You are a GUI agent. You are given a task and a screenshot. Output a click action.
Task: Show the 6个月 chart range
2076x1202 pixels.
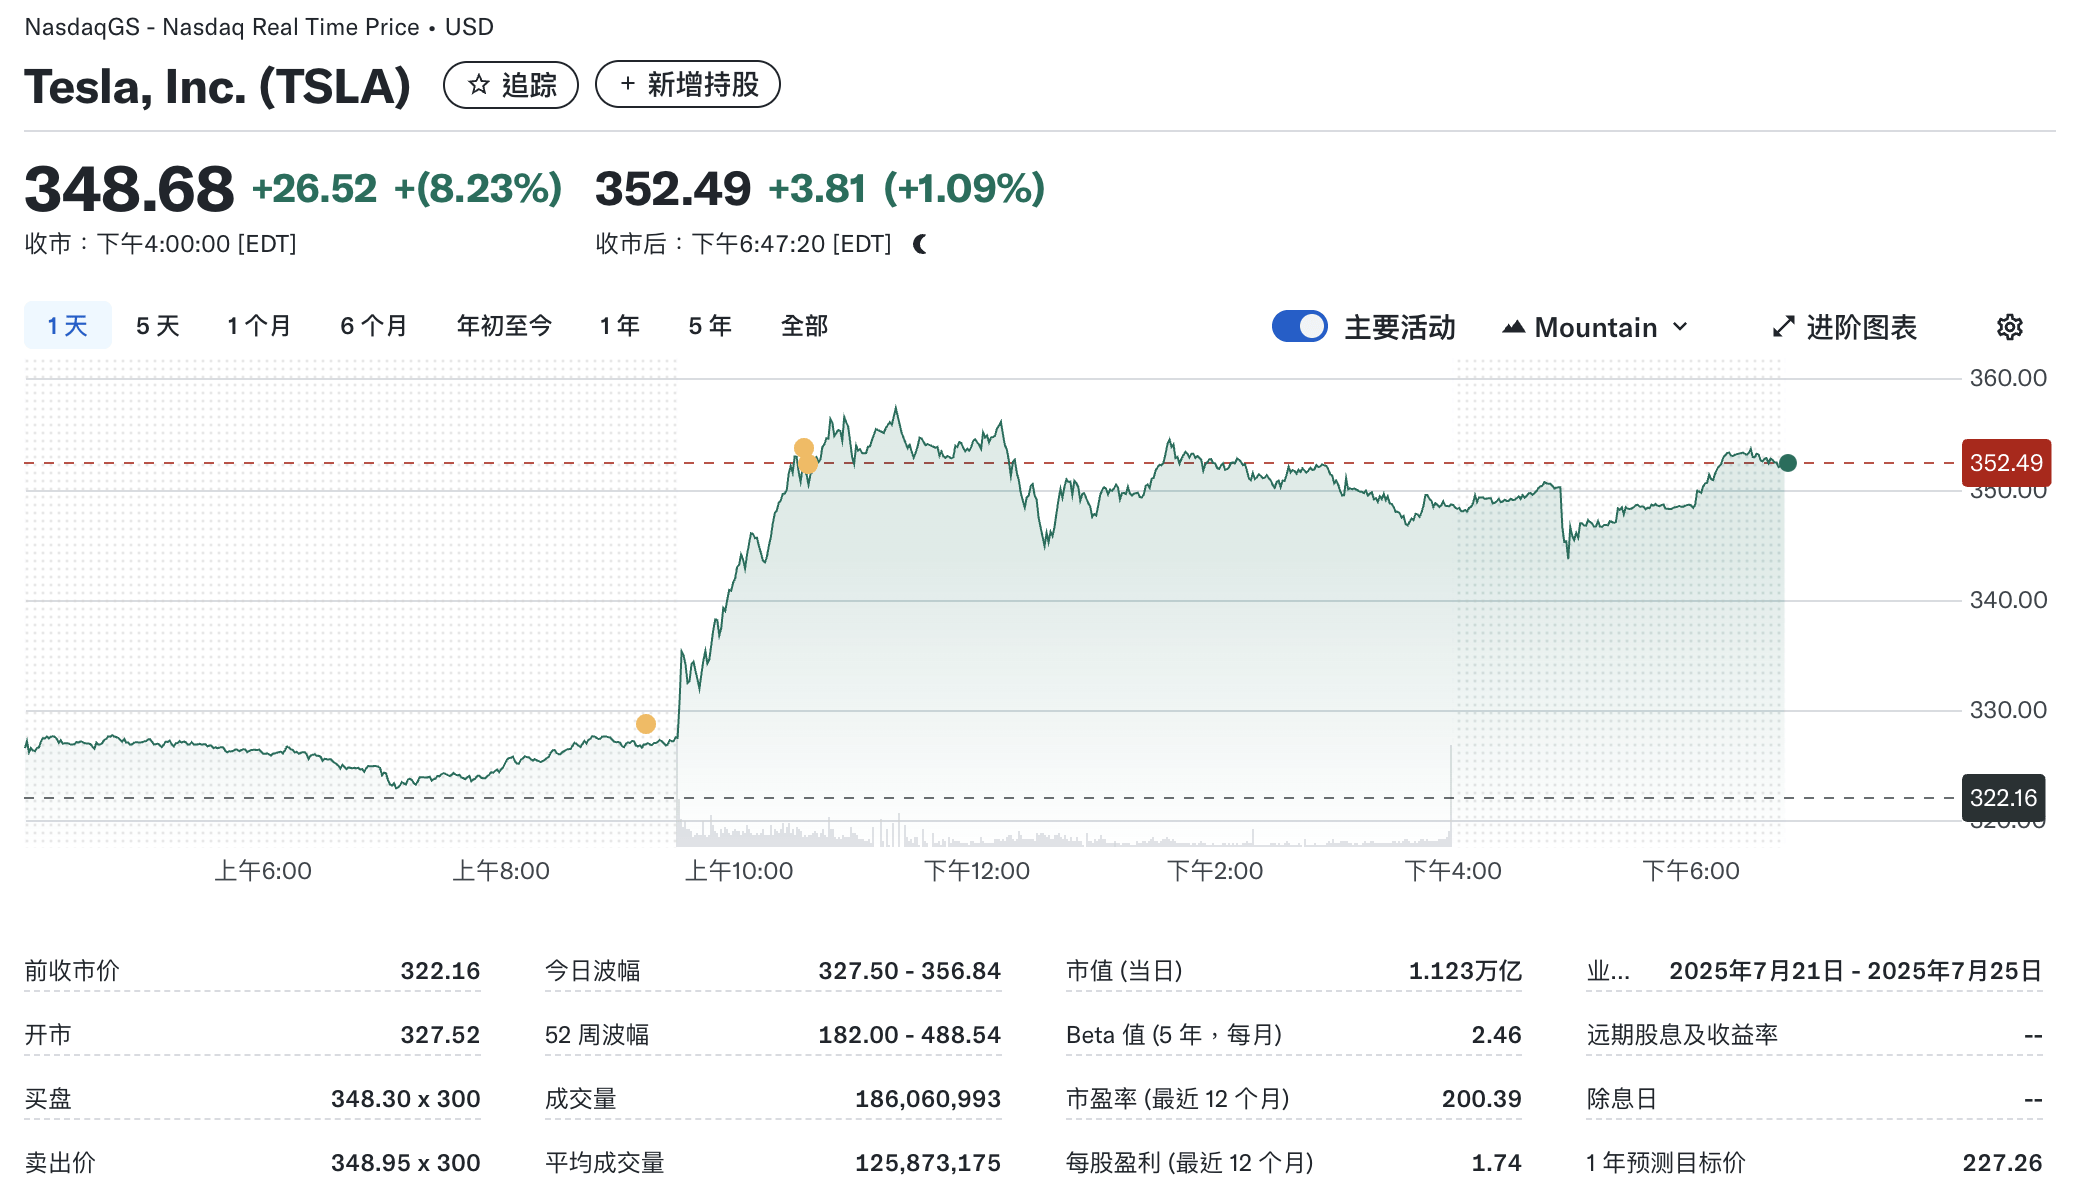373,326
